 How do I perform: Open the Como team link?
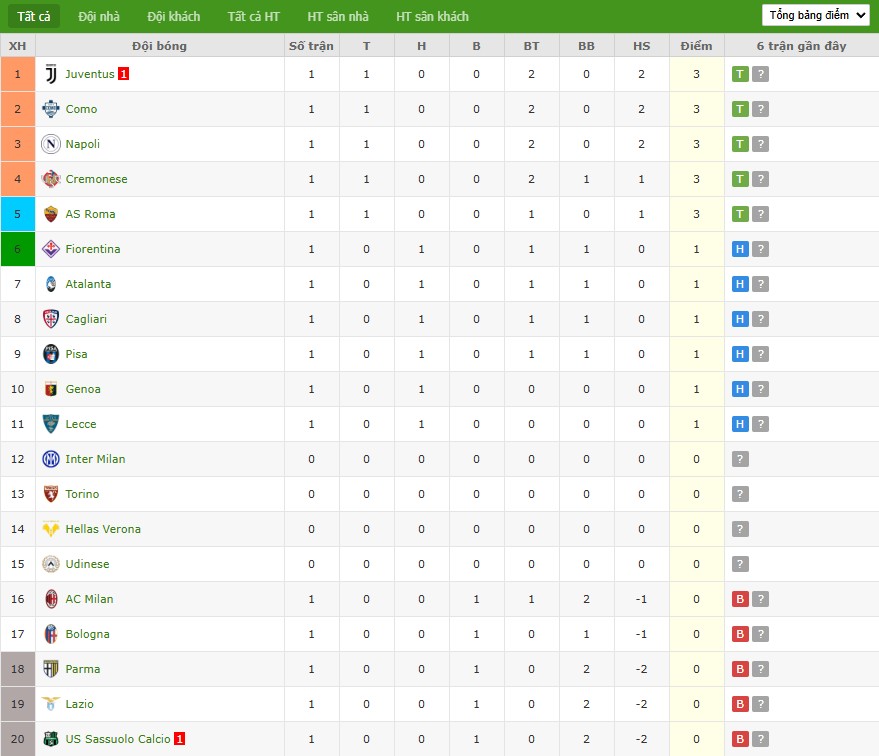[81, 109]
